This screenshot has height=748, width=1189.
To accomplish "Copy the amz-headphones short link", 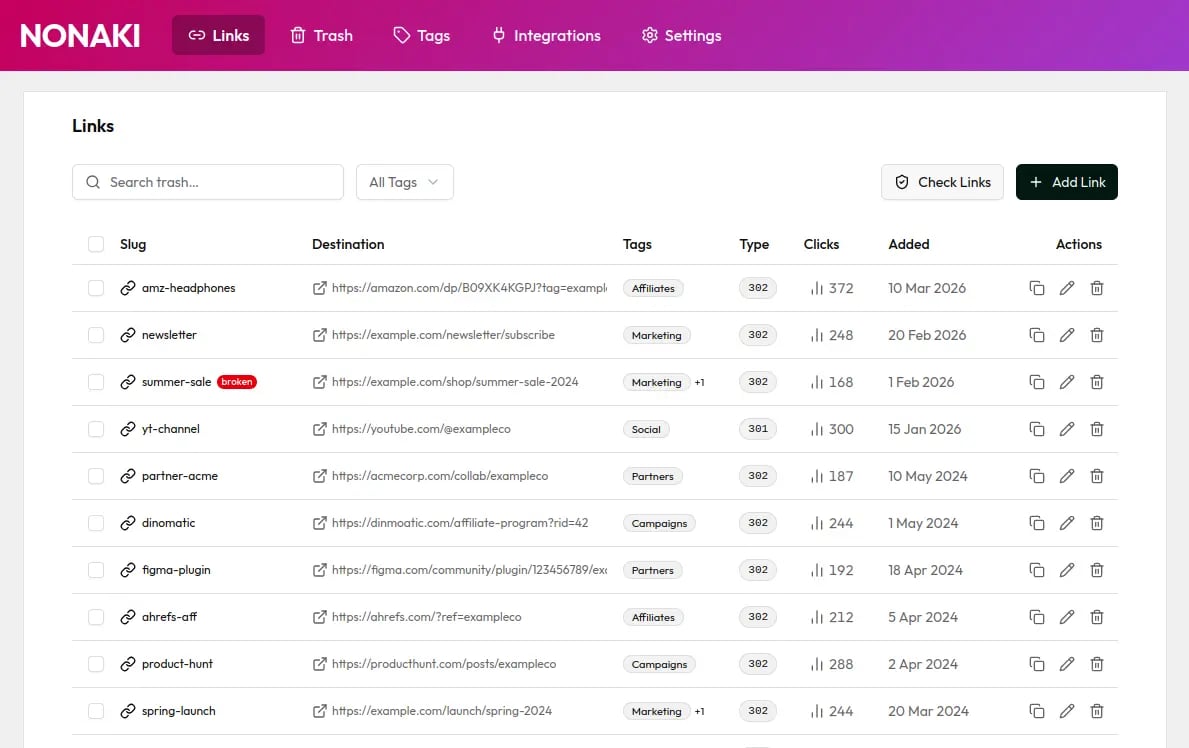I will coord(1037,288).
